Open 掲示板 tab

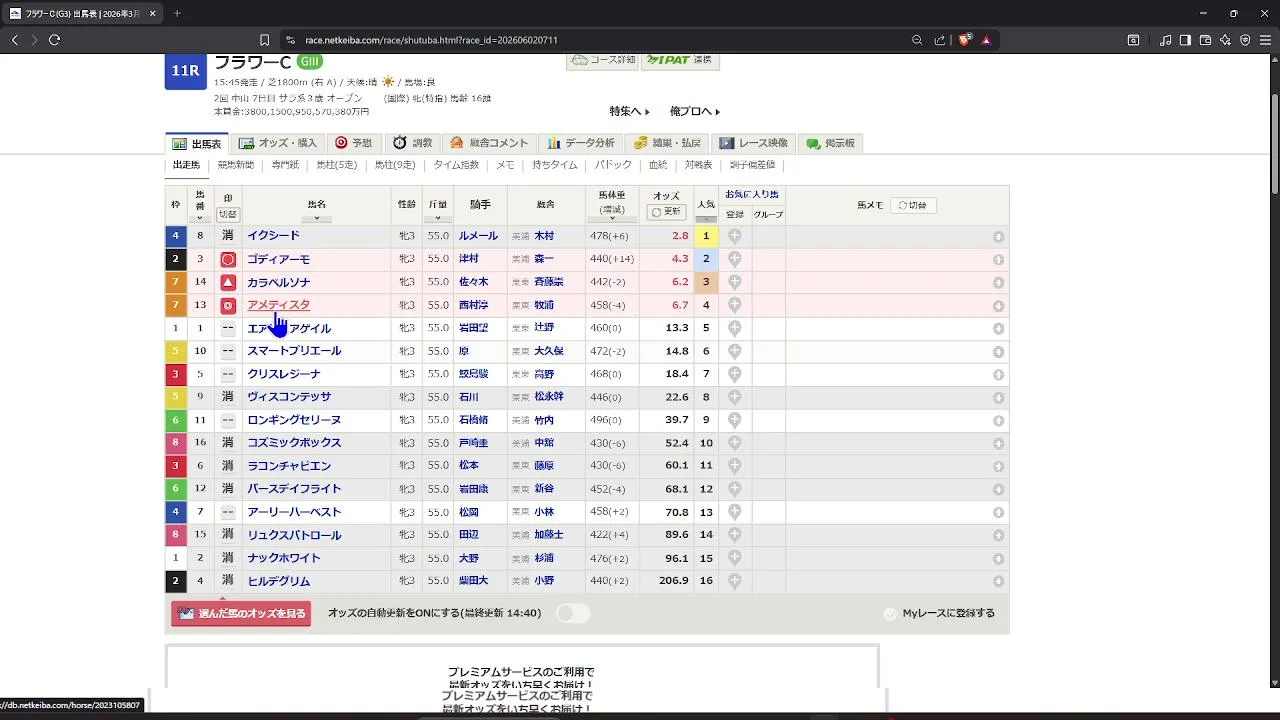click(x=832, y=143)
